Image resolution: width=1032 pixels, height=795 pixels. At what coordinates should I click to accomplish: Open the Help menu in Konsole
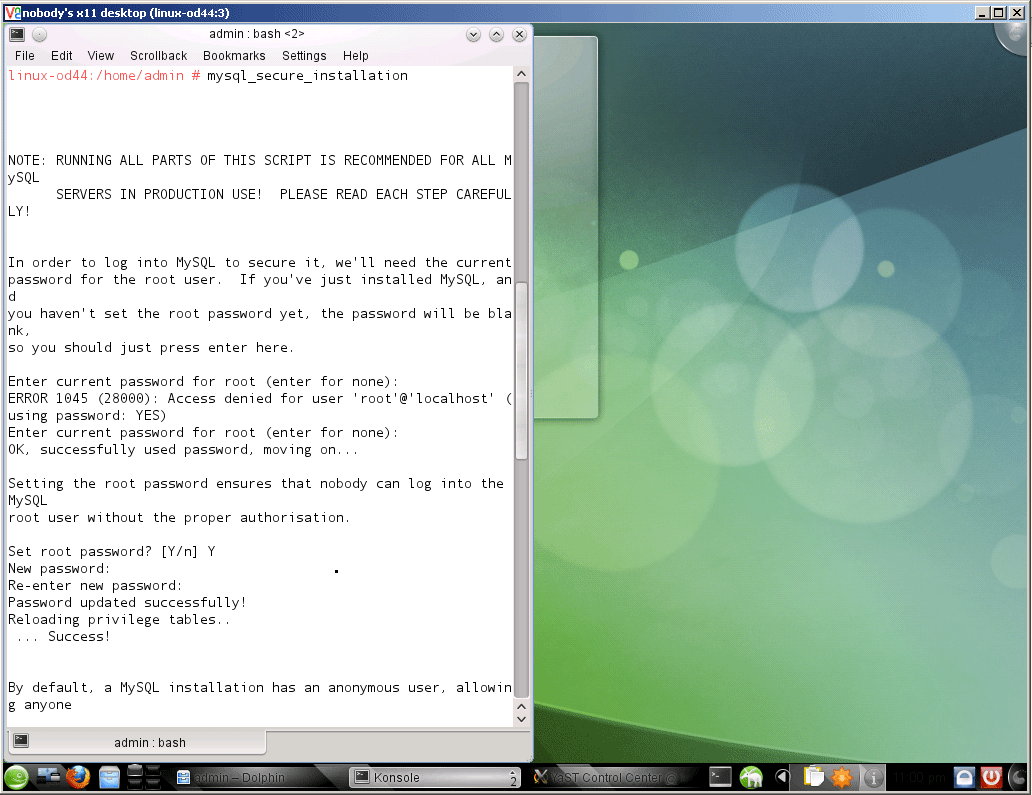(355, 56)
